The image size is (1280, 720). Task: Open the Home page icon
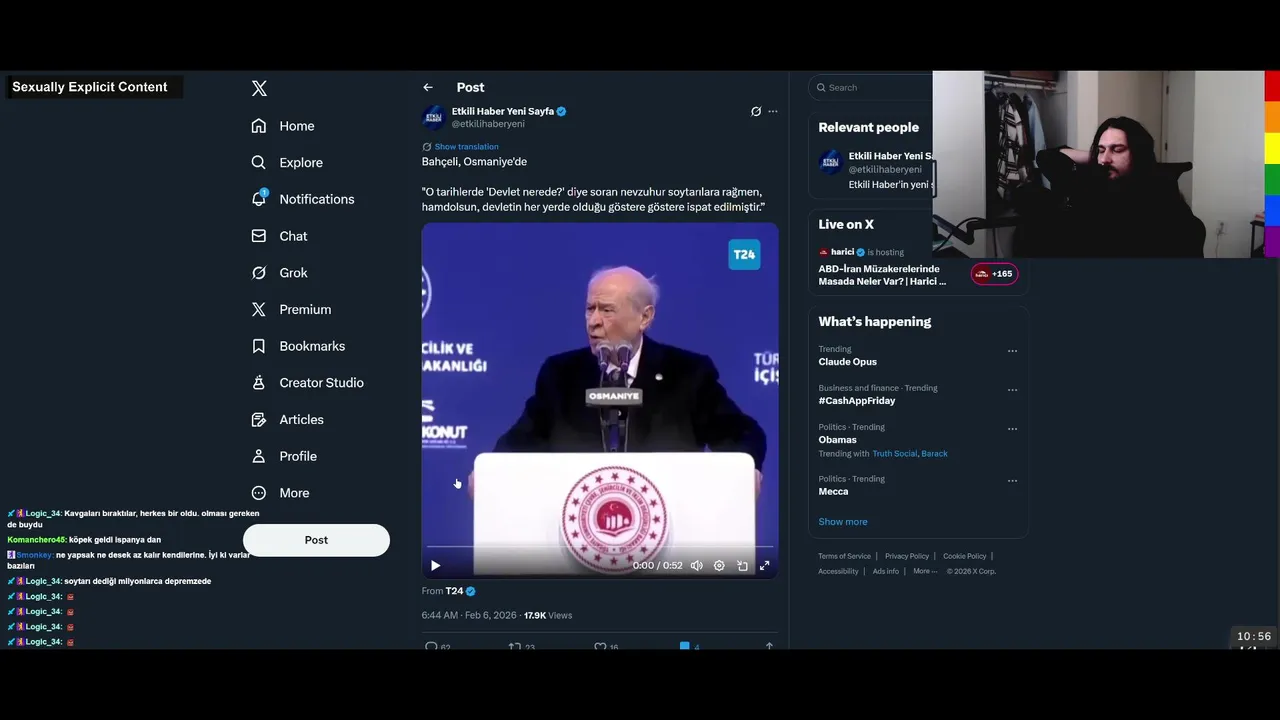[x=259, y=126]
